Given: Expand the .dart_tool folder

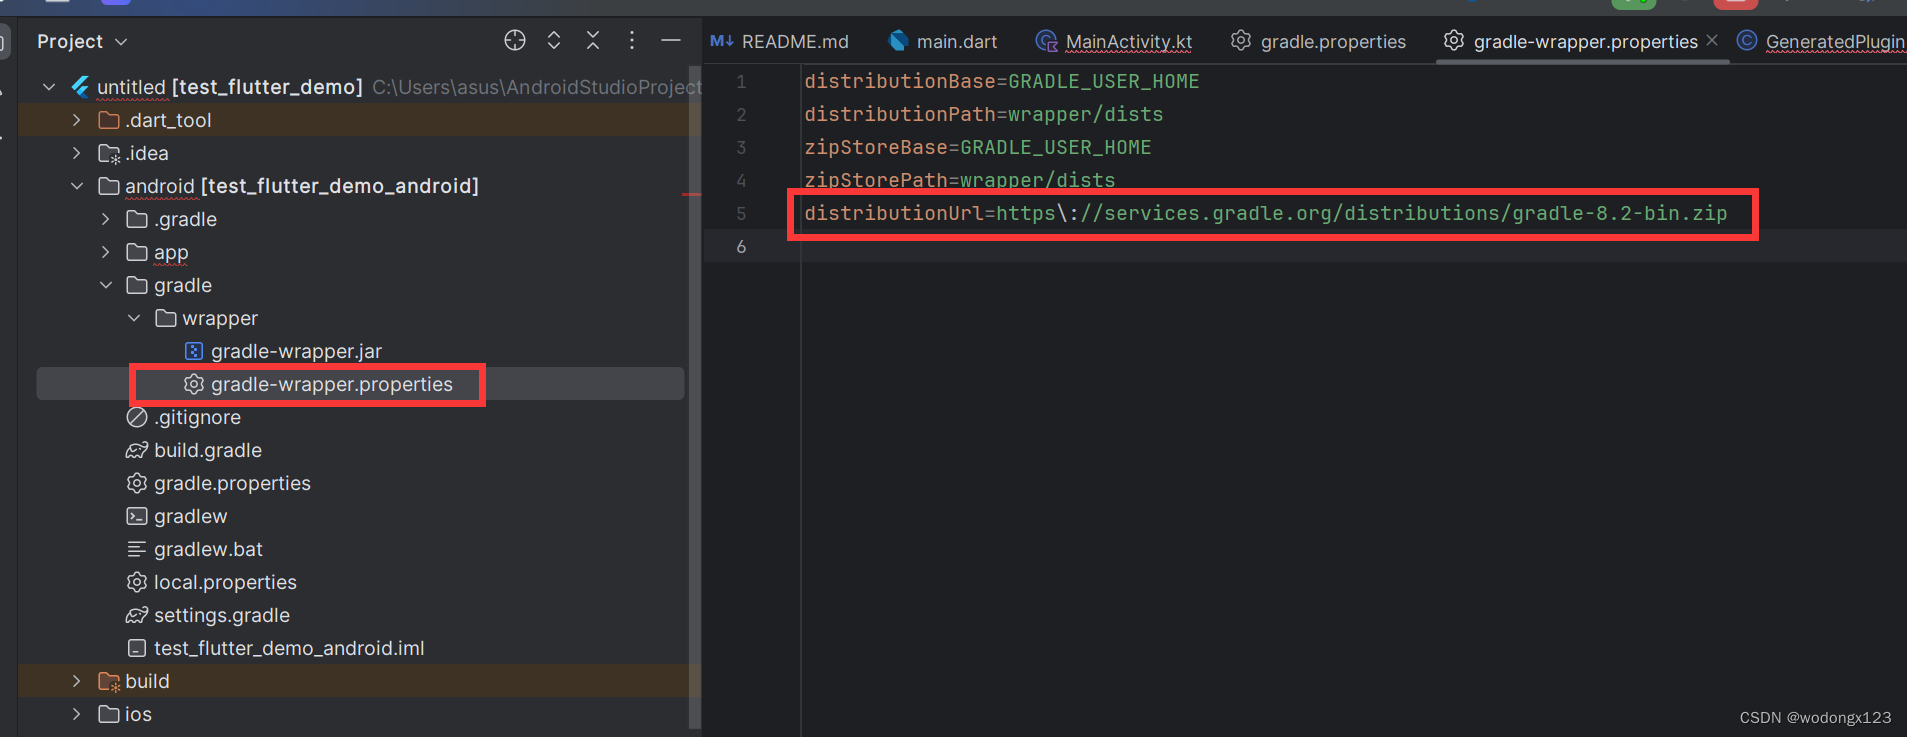Looking at the screenshot, I should point(77,120).
